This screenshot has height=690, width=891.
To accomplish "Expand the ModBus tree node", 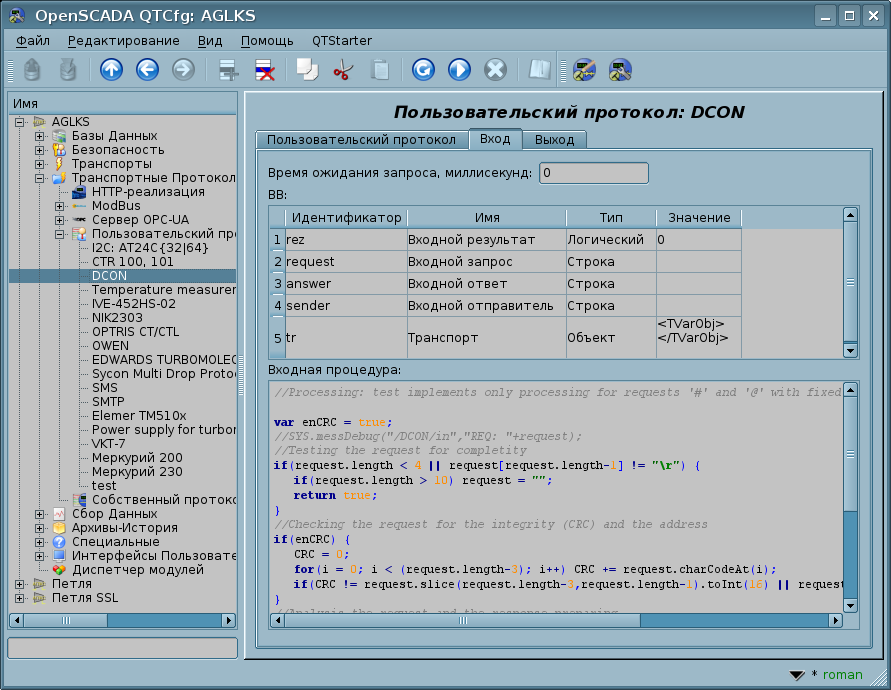I will pos(60,206).
